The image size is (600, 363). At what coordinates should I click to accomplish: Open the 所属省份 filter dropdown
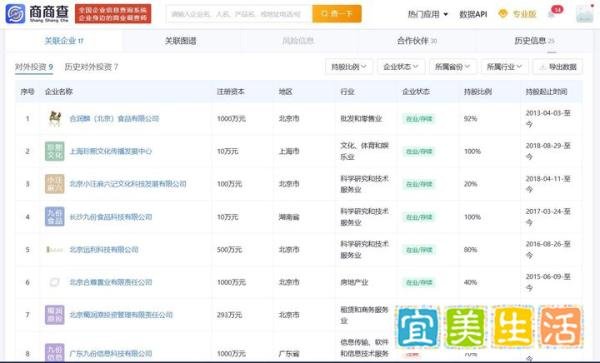453,67
